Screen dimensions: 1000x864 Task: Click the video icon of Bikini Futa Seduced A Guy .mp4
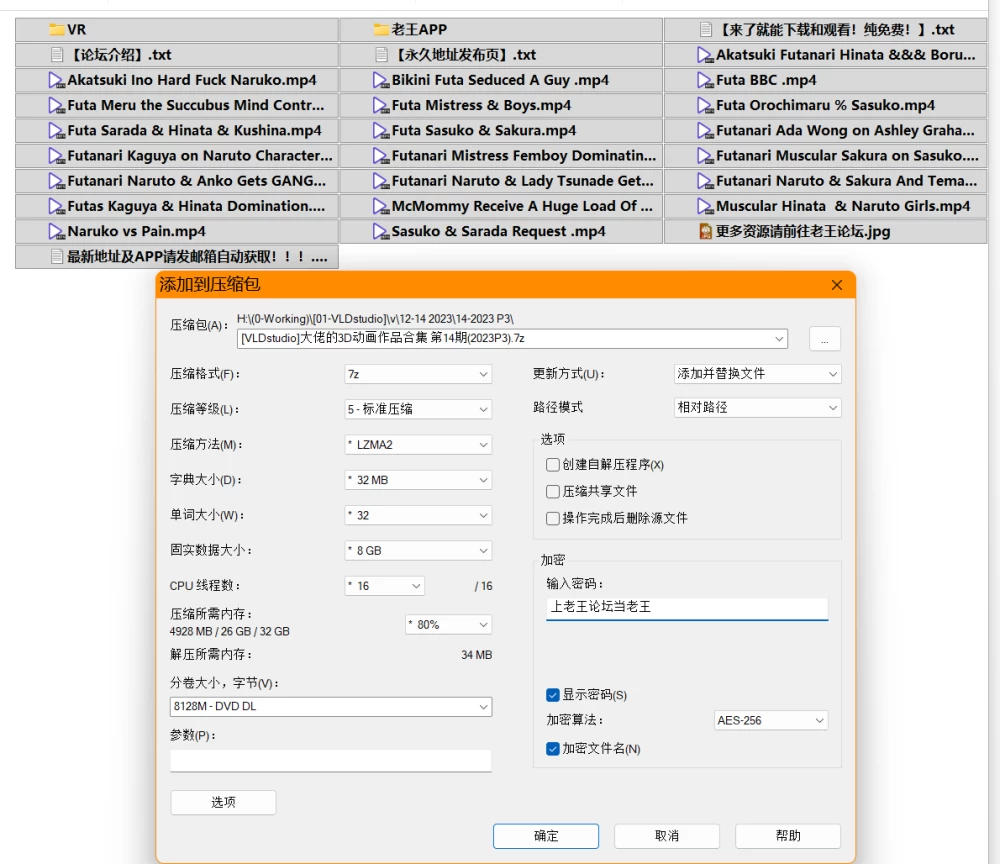(x=381, y=80)
